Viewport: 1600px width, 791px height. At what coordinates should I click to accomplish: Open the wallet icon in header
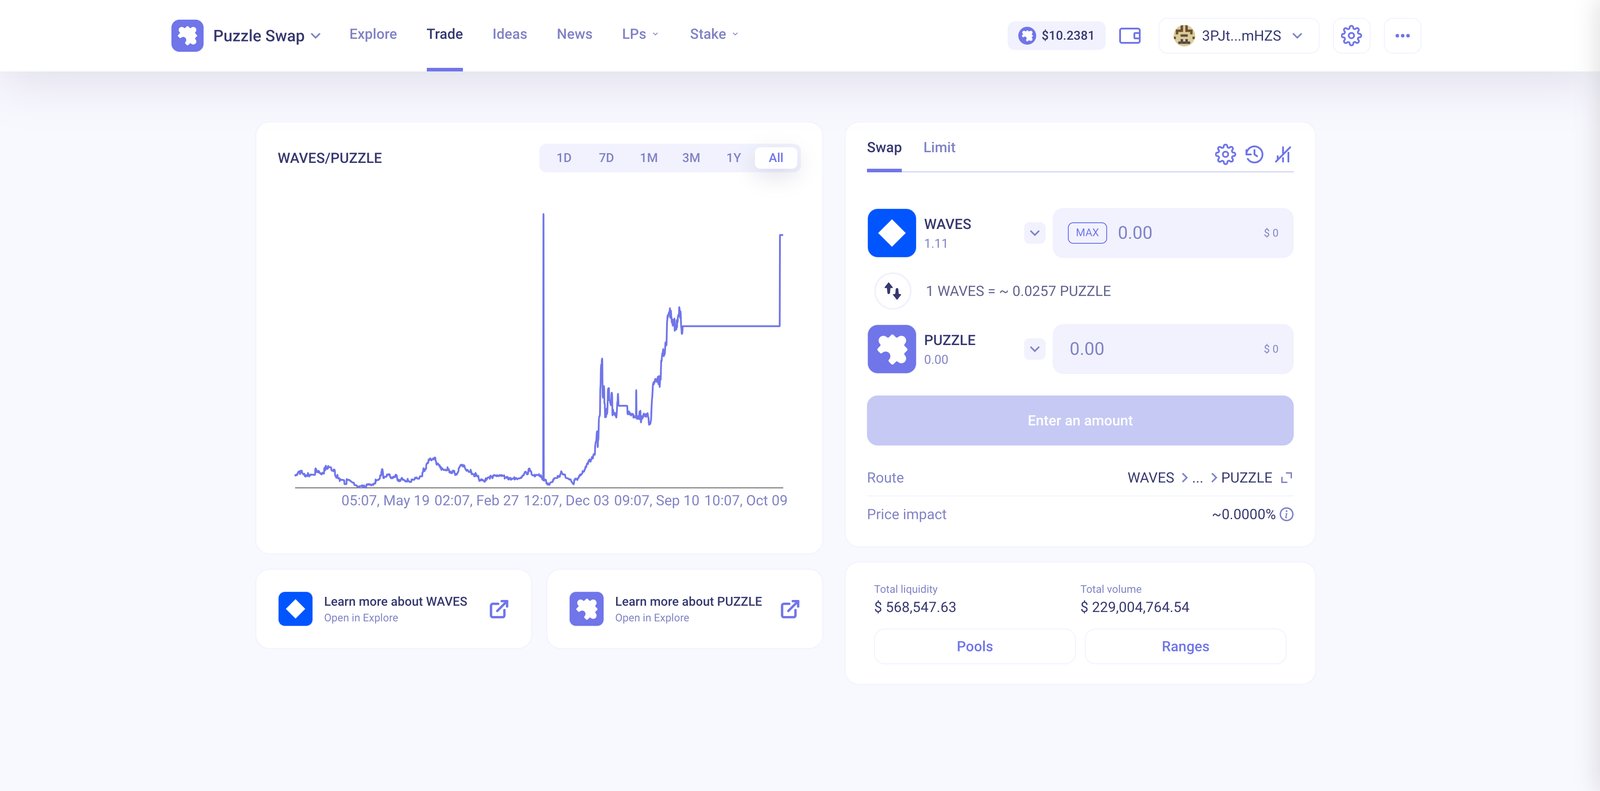pyautogui.click(x=1130, y=36)
